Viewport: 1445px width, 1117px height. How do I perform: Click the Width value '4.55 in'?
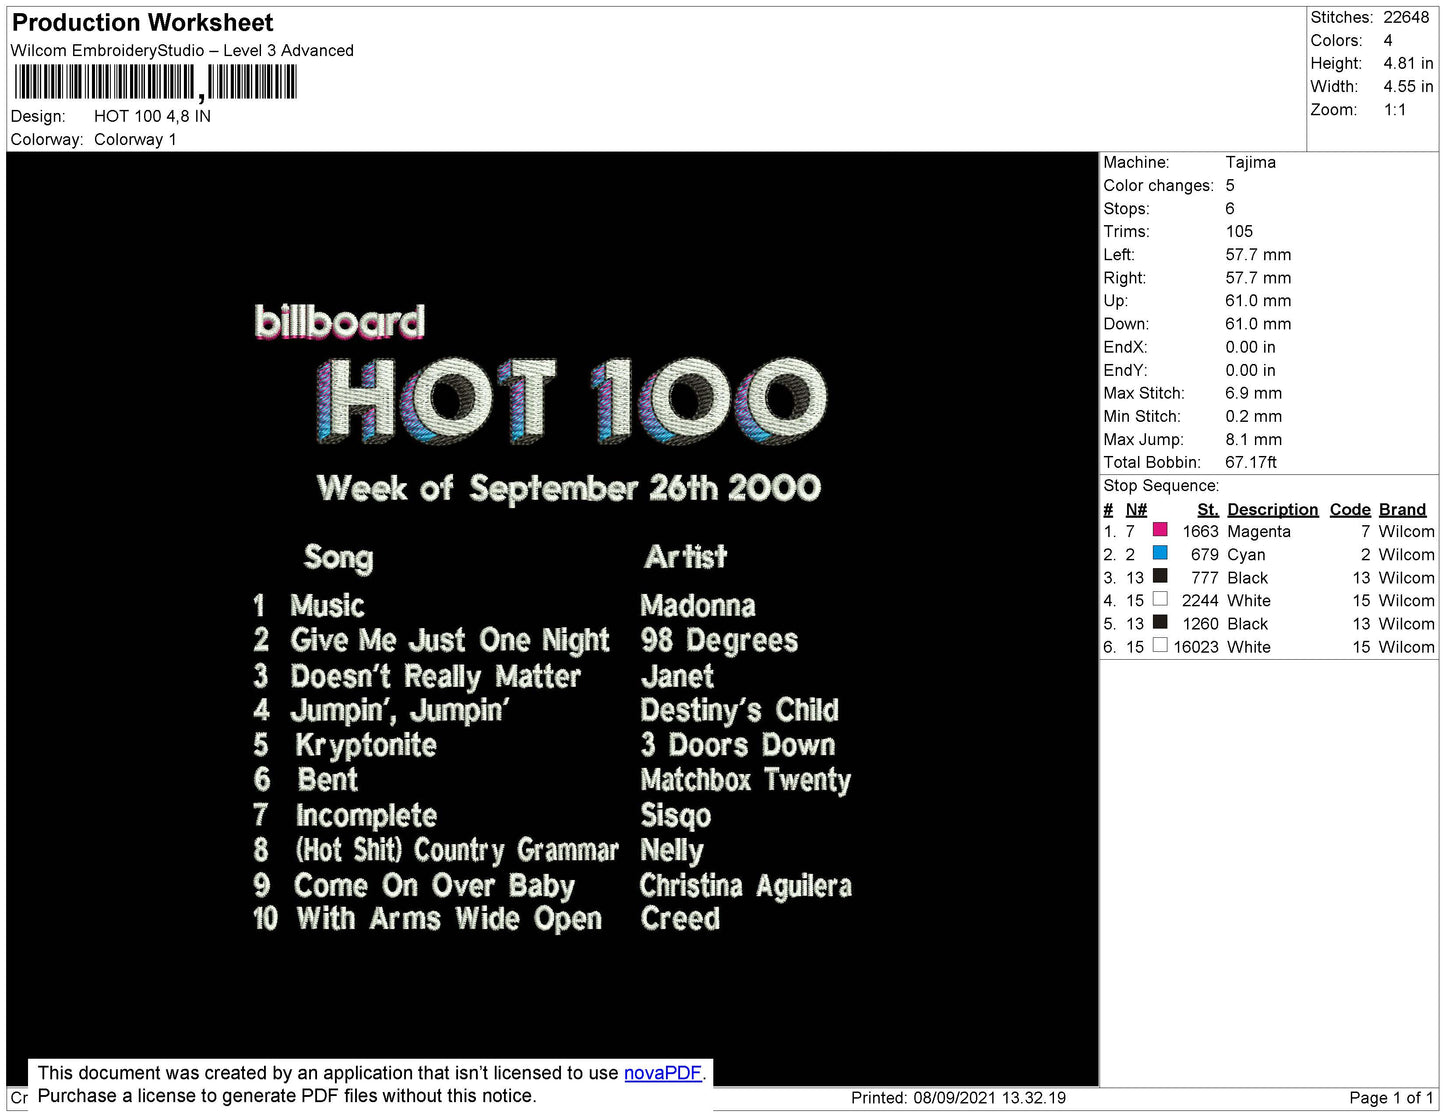(1408, 87)
